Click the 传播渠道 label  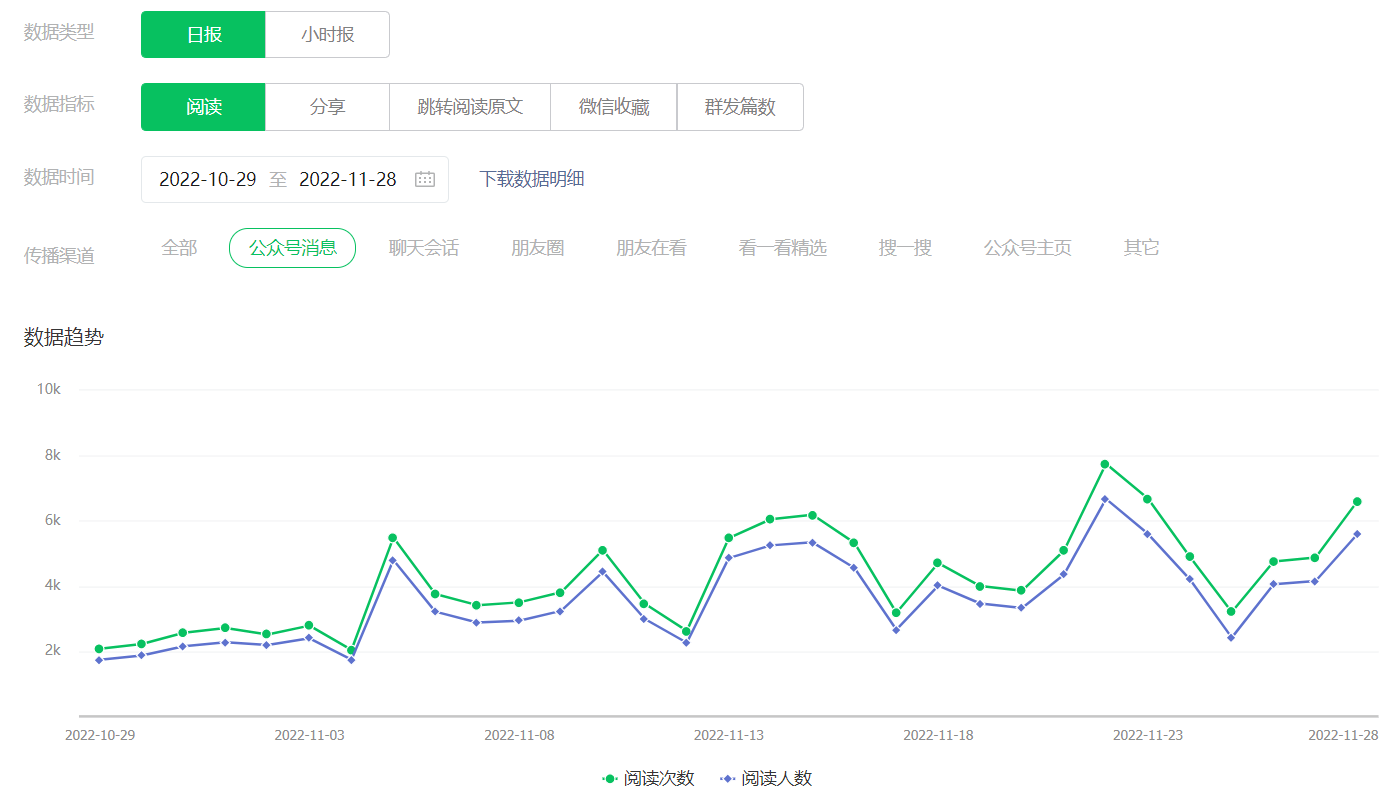[59, 256]
